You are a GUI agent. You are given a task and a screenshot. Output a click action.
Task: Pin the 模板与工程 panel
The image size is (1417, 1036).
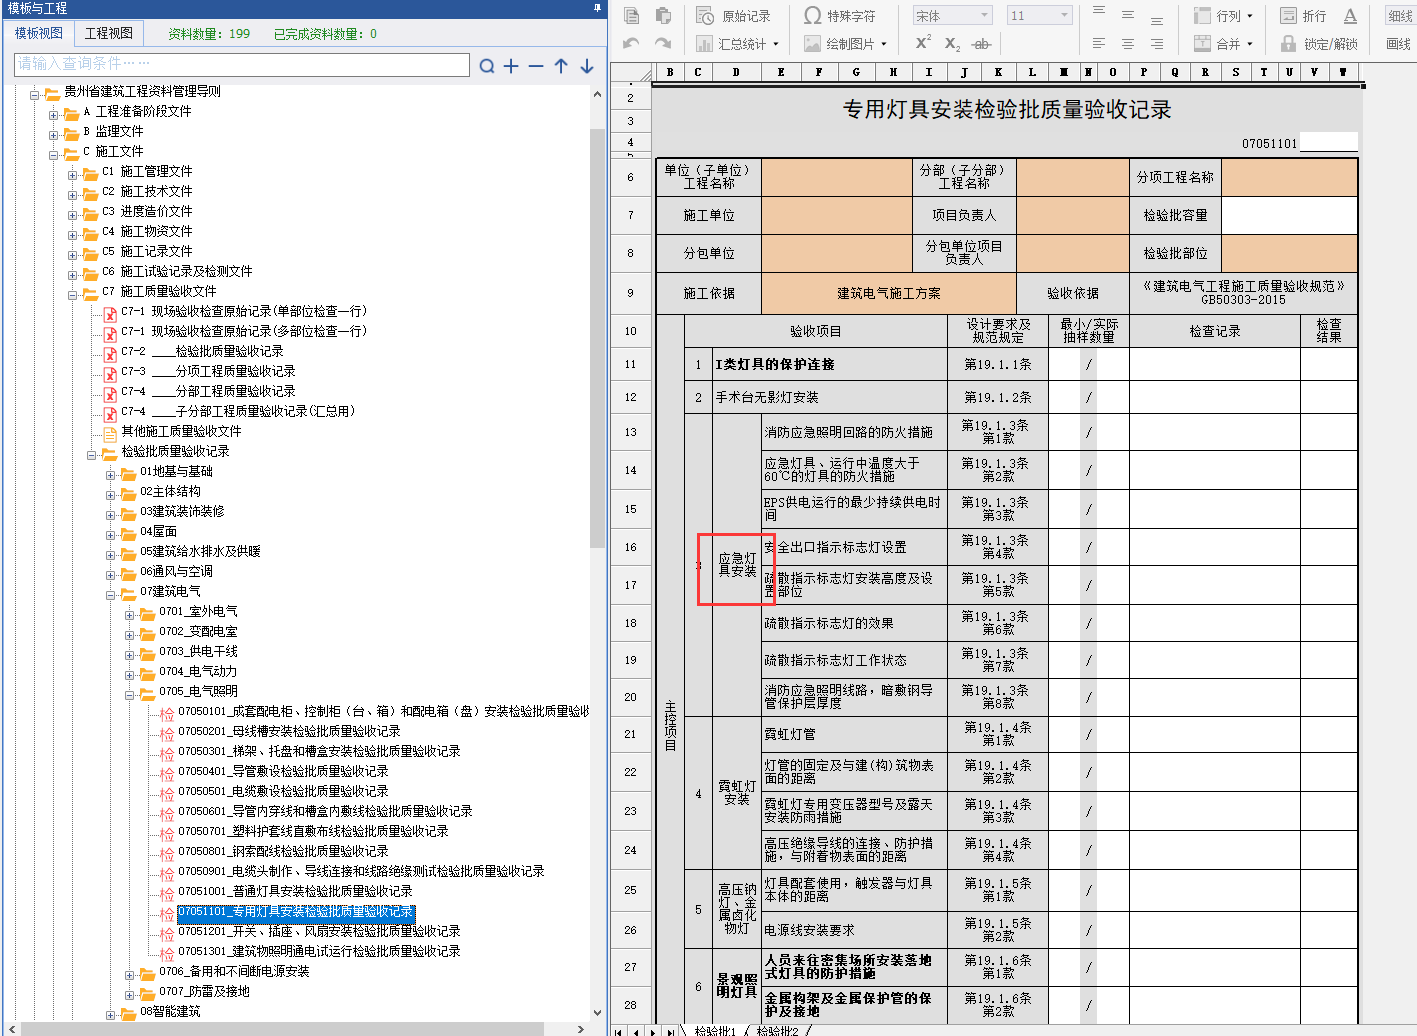(598, 8)
